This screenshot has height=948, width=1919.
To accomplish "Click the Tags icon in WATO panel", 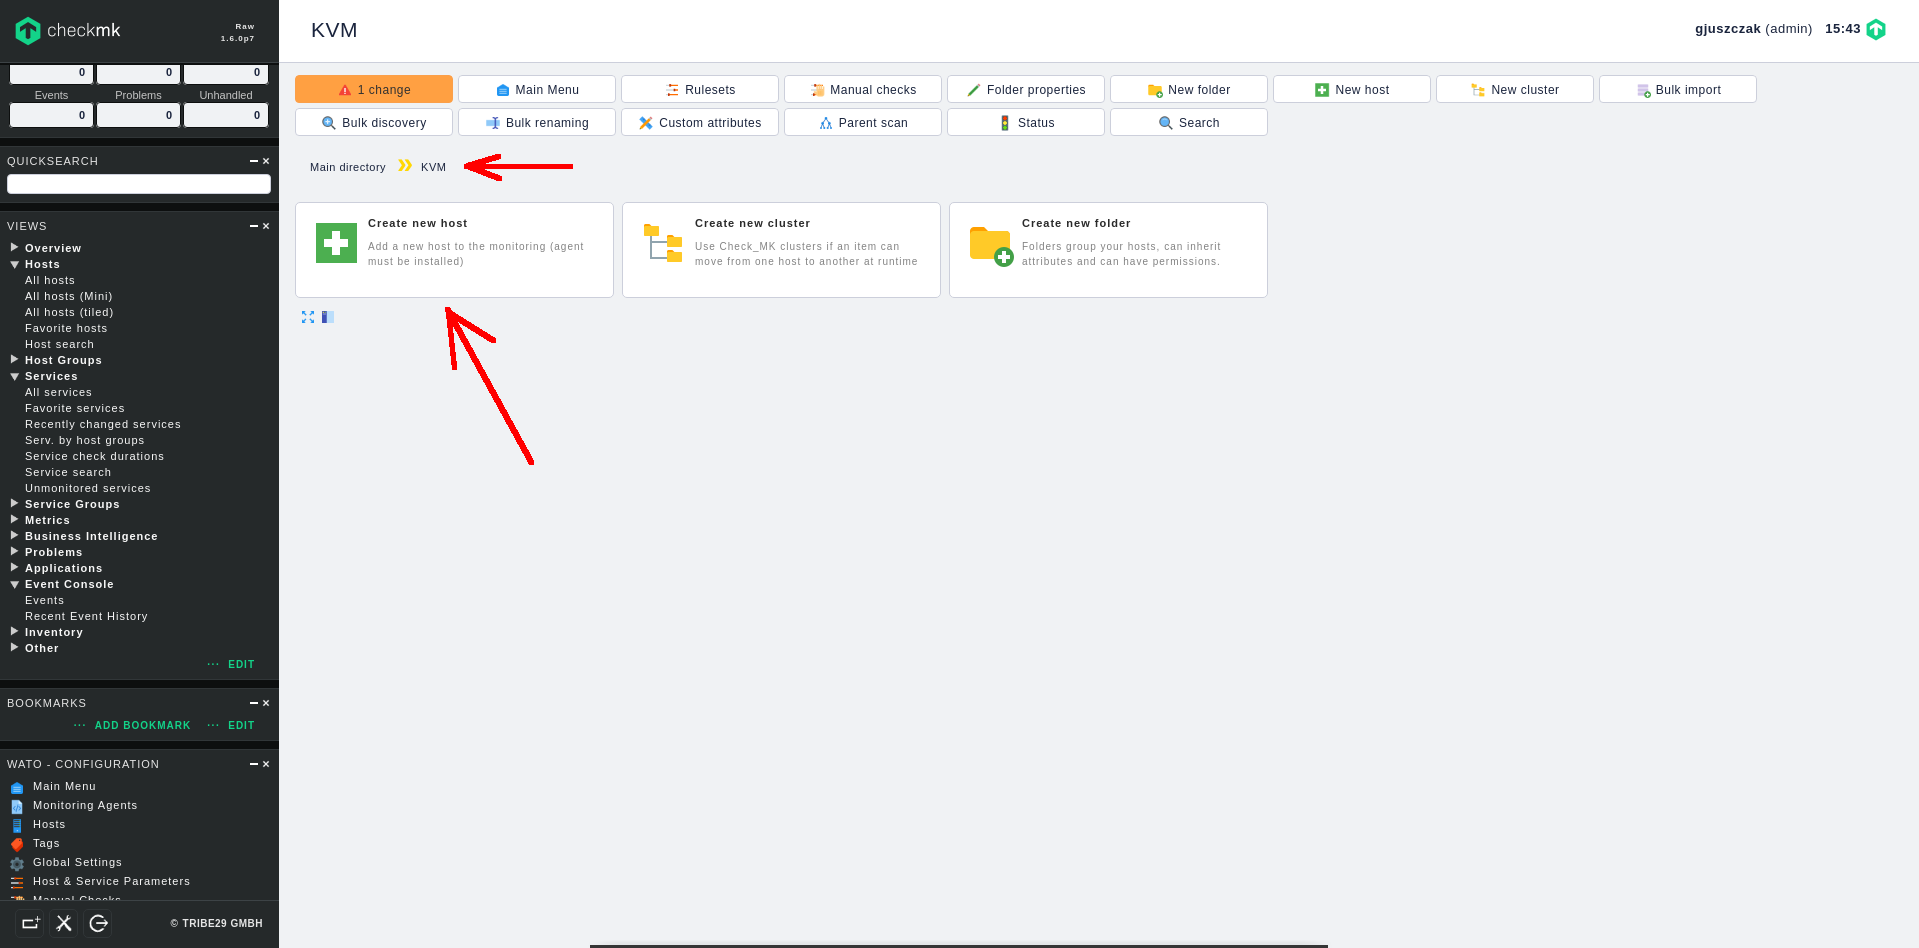I will coord(17,844).
